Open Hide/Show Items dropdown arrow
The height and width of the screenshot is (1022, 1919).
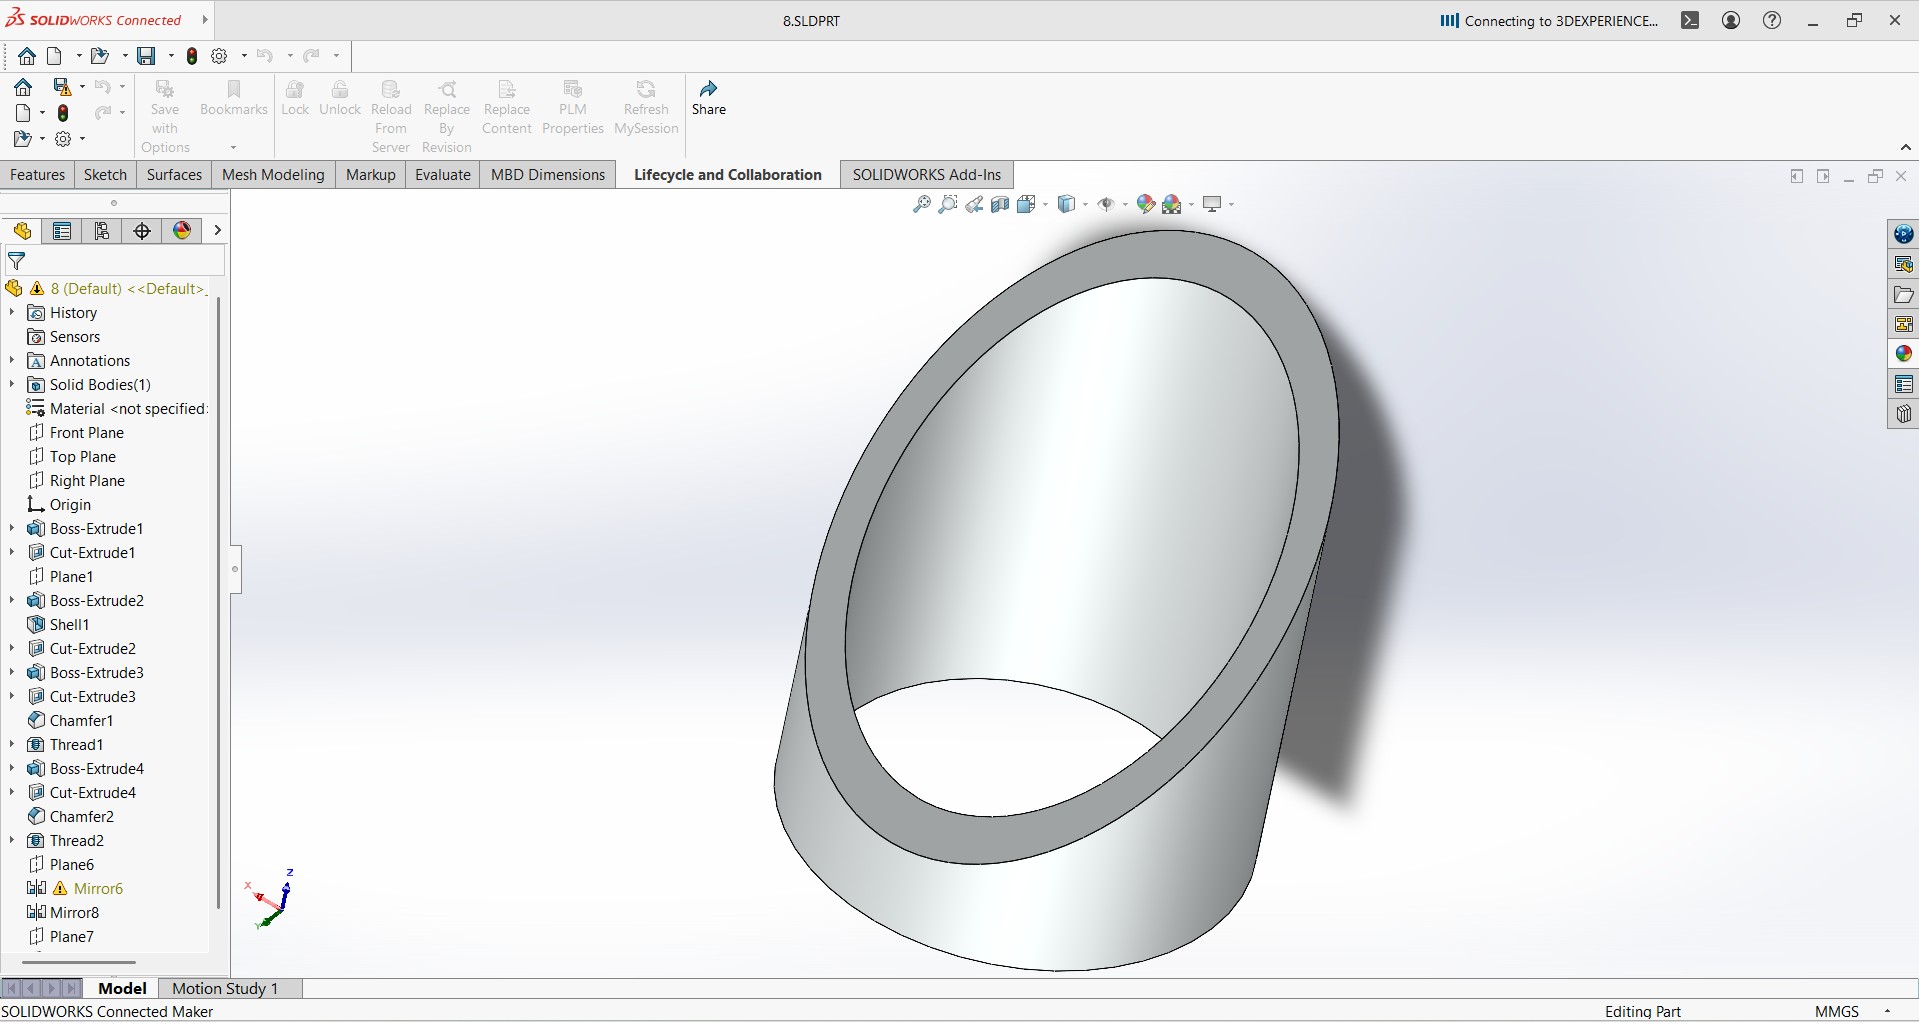click(x=1125, y=204)
